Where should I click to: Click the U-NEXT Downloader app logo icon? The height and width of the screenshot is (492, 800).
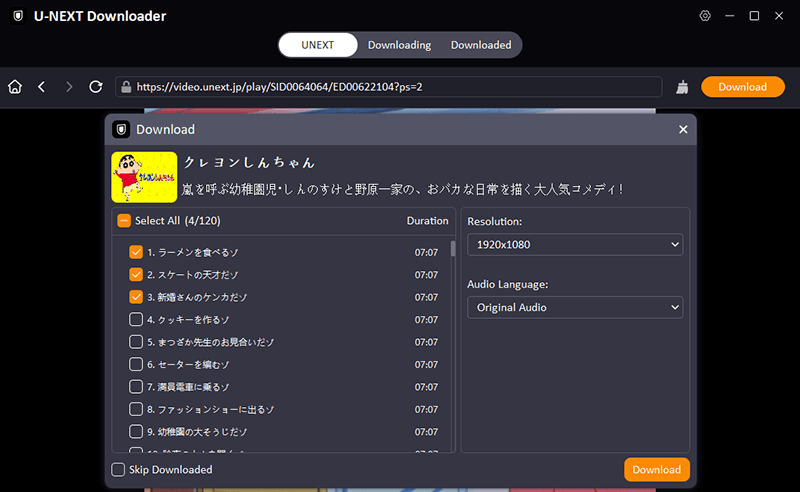(18, 16)
